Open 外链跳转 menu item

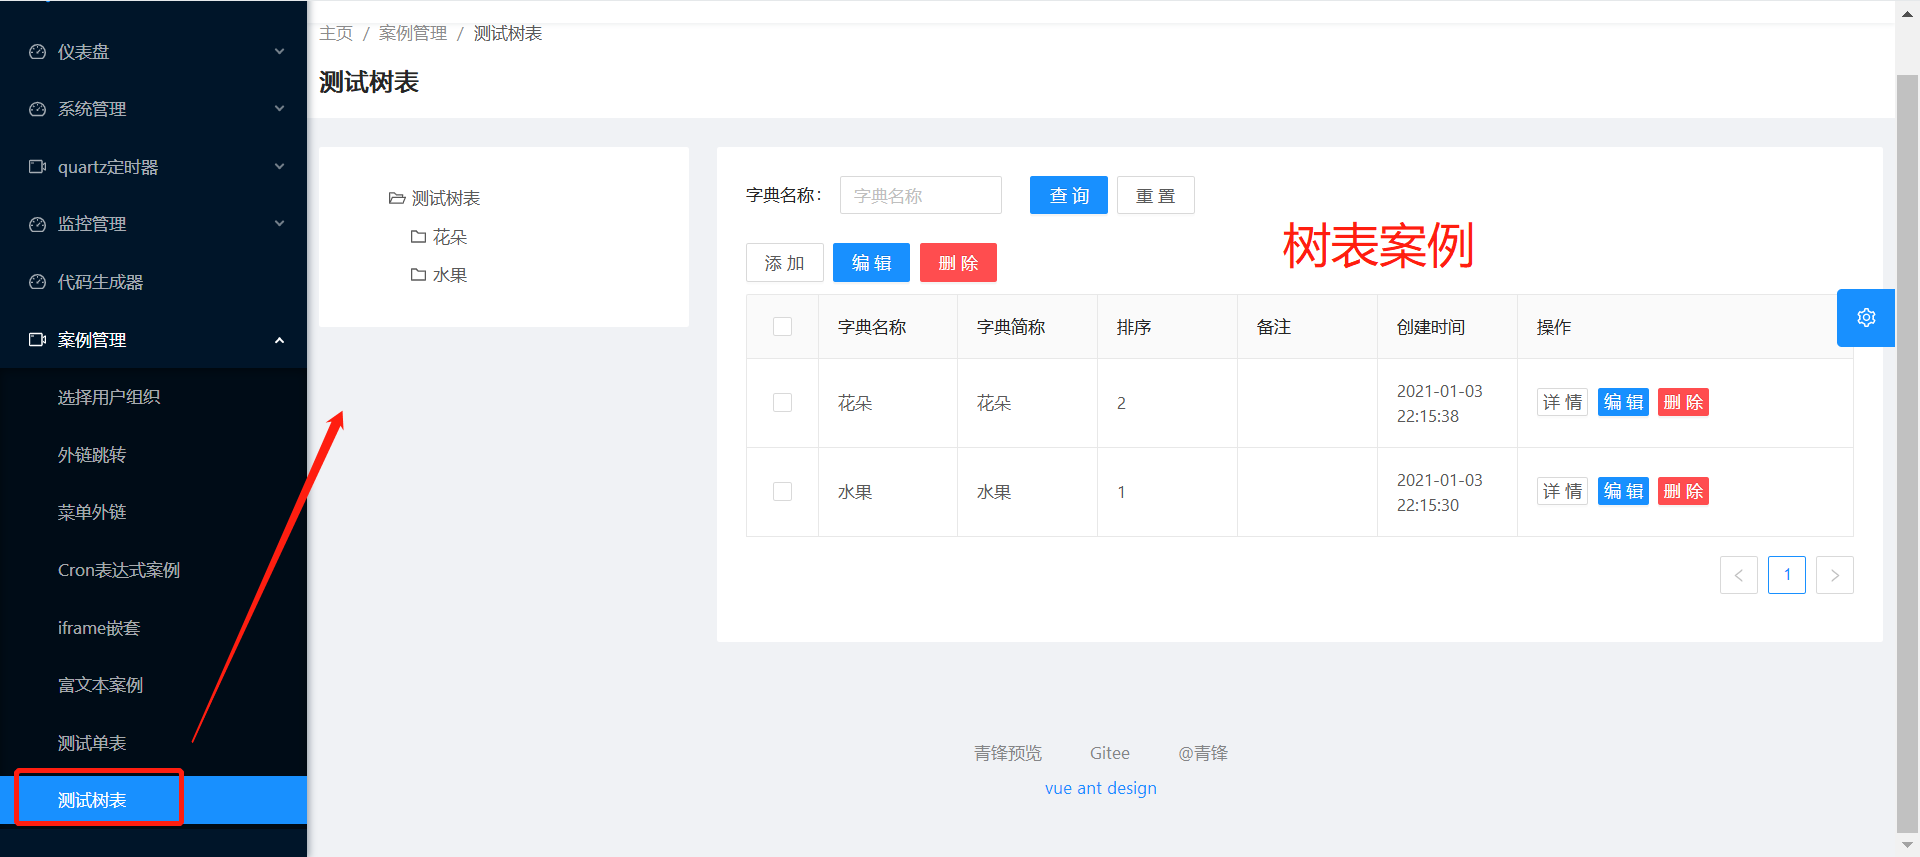point(153,455)
